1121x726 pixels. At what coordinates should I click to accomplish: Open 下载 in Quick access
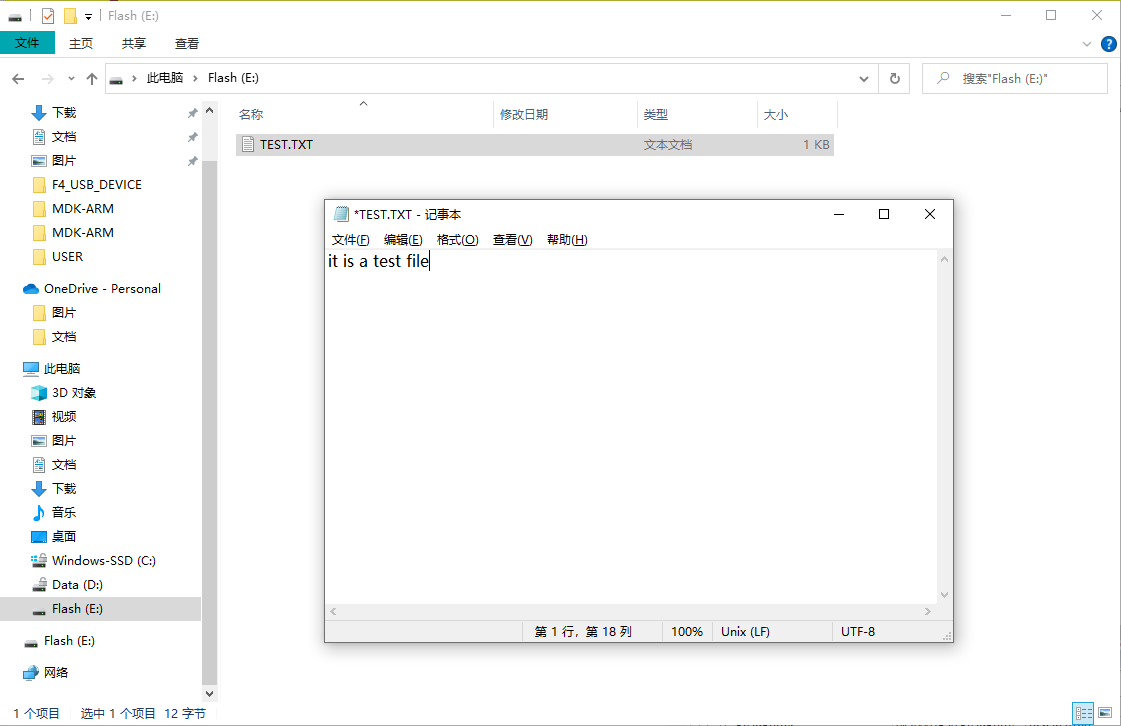point(64,113)
